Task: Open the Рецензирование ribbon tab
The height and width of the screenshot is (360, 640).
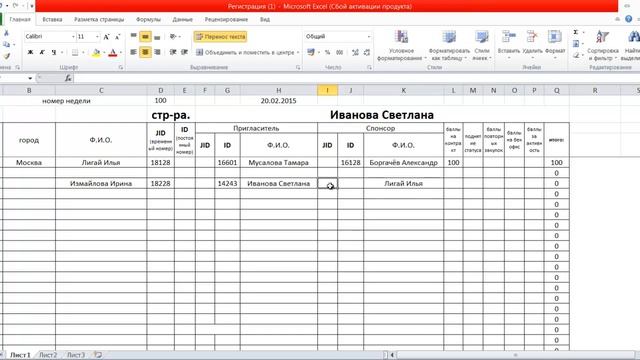Action: (226, 19)
